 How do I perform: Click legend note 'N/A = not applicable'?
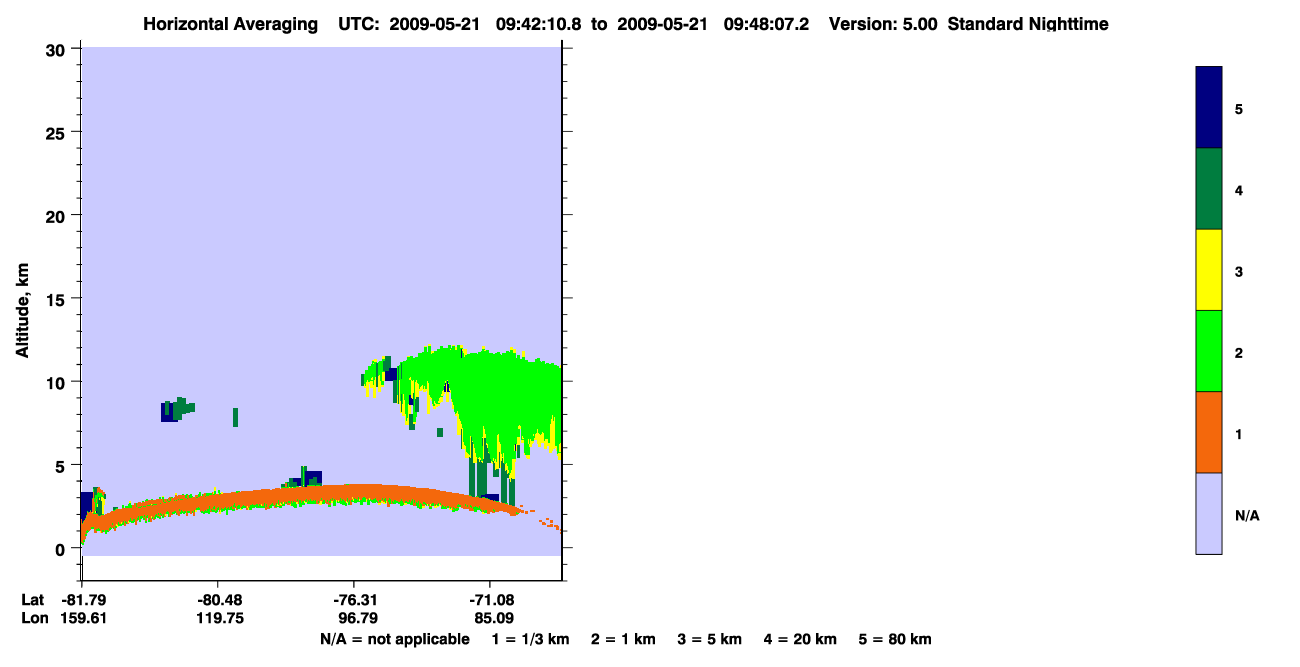(x=394, y=639)
